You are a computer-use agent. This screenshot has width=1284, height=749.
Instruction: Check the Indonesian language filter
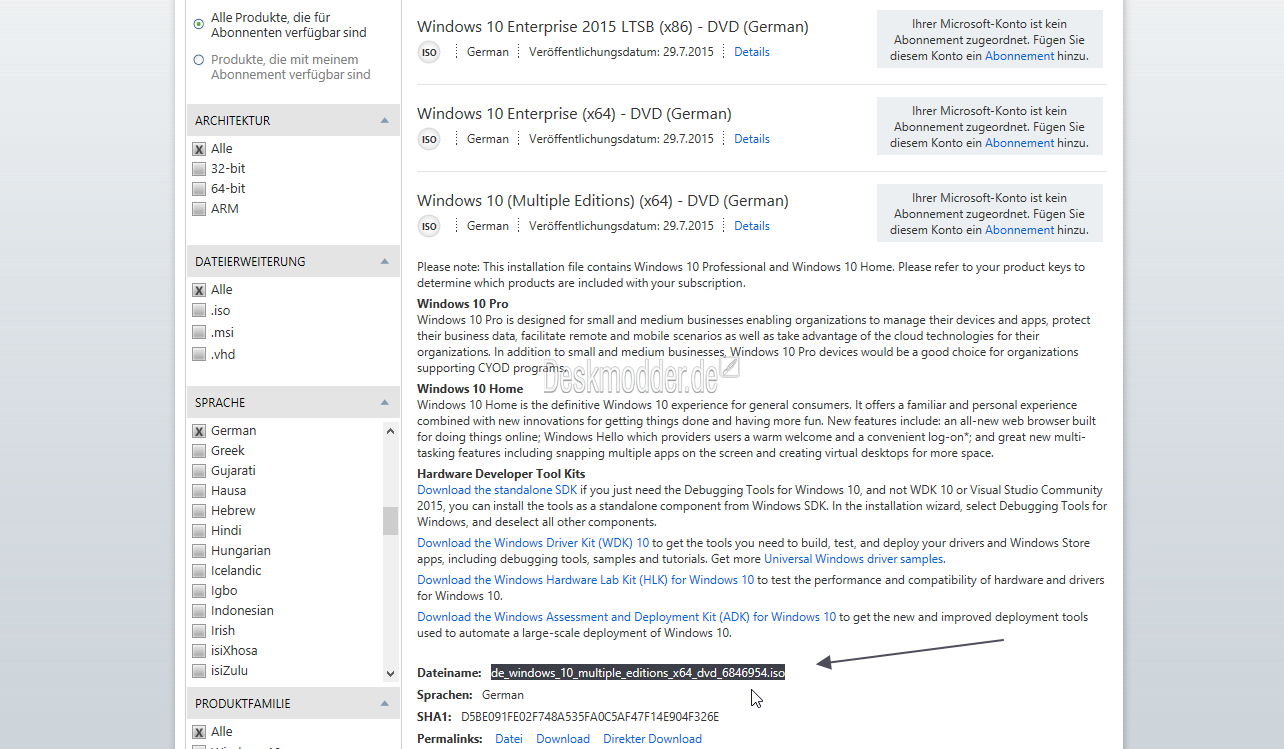click(199, 611)
